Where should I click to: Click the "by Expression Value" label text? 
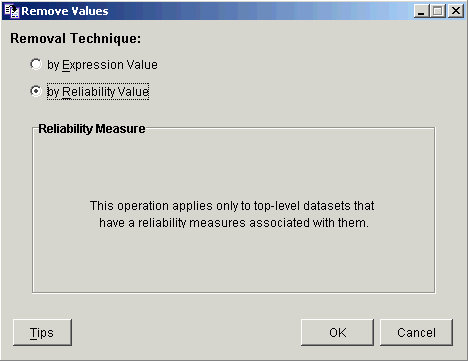point(102,65)
